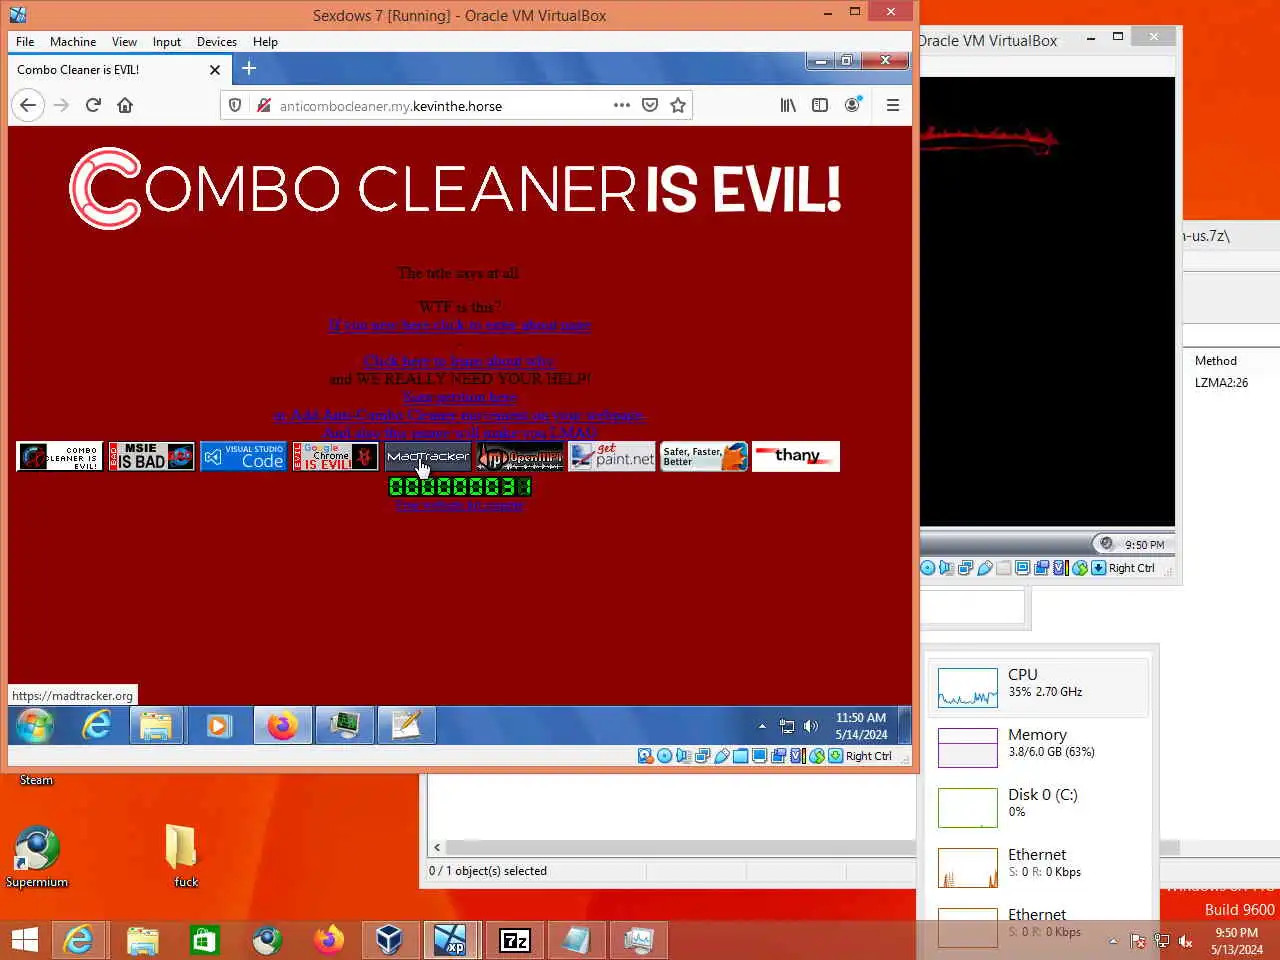Screen dimensions: 1280x960
Task: Click the Combo Cleaner is Evil banner badge
Action: click(x=59, y=457)
